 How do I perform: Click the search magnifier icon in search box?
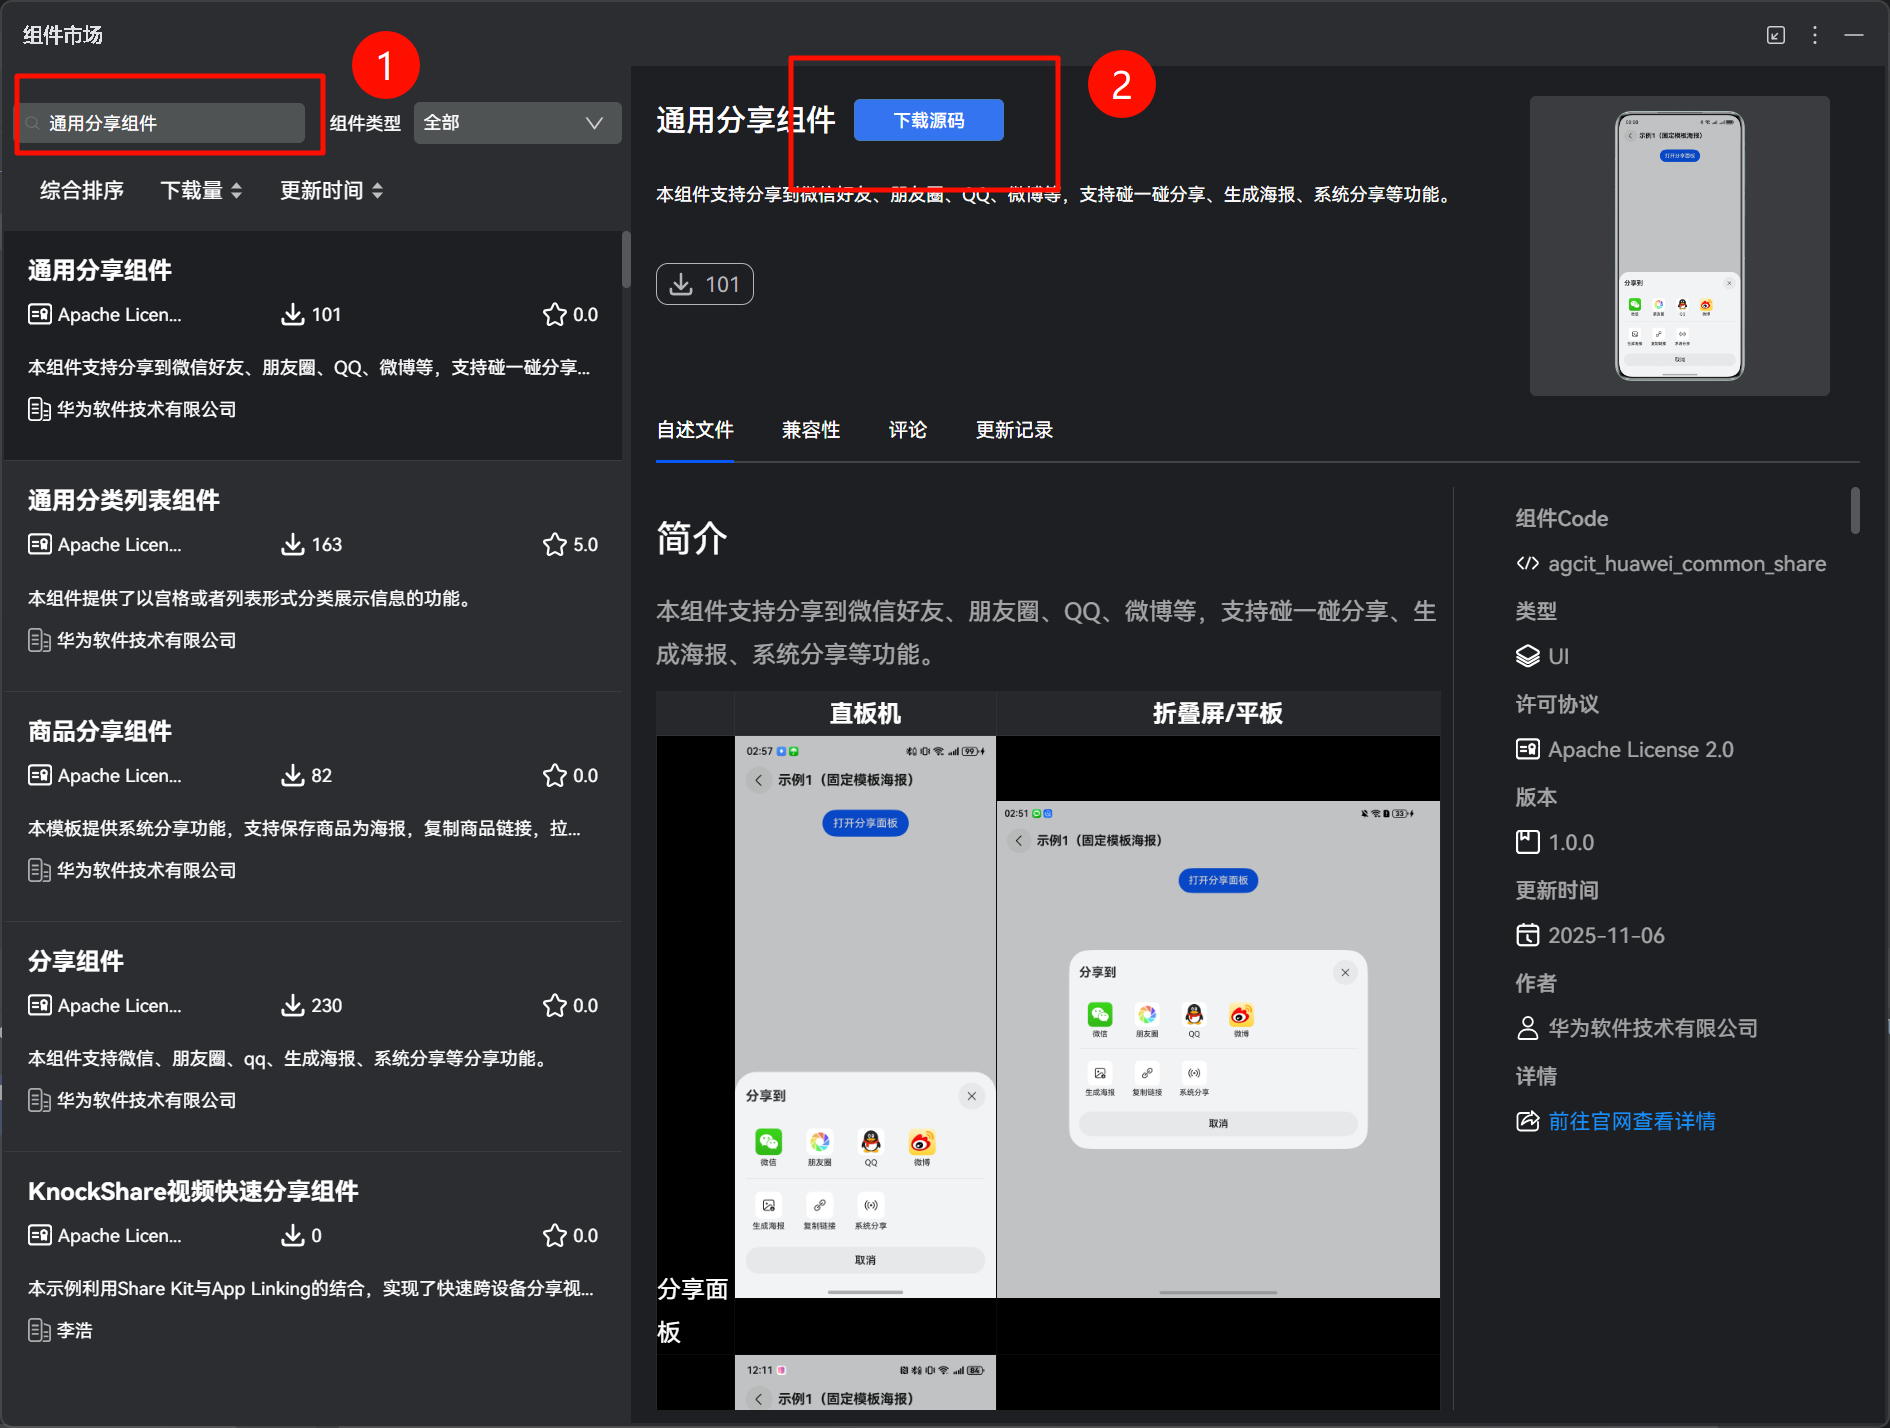point(33,123)
